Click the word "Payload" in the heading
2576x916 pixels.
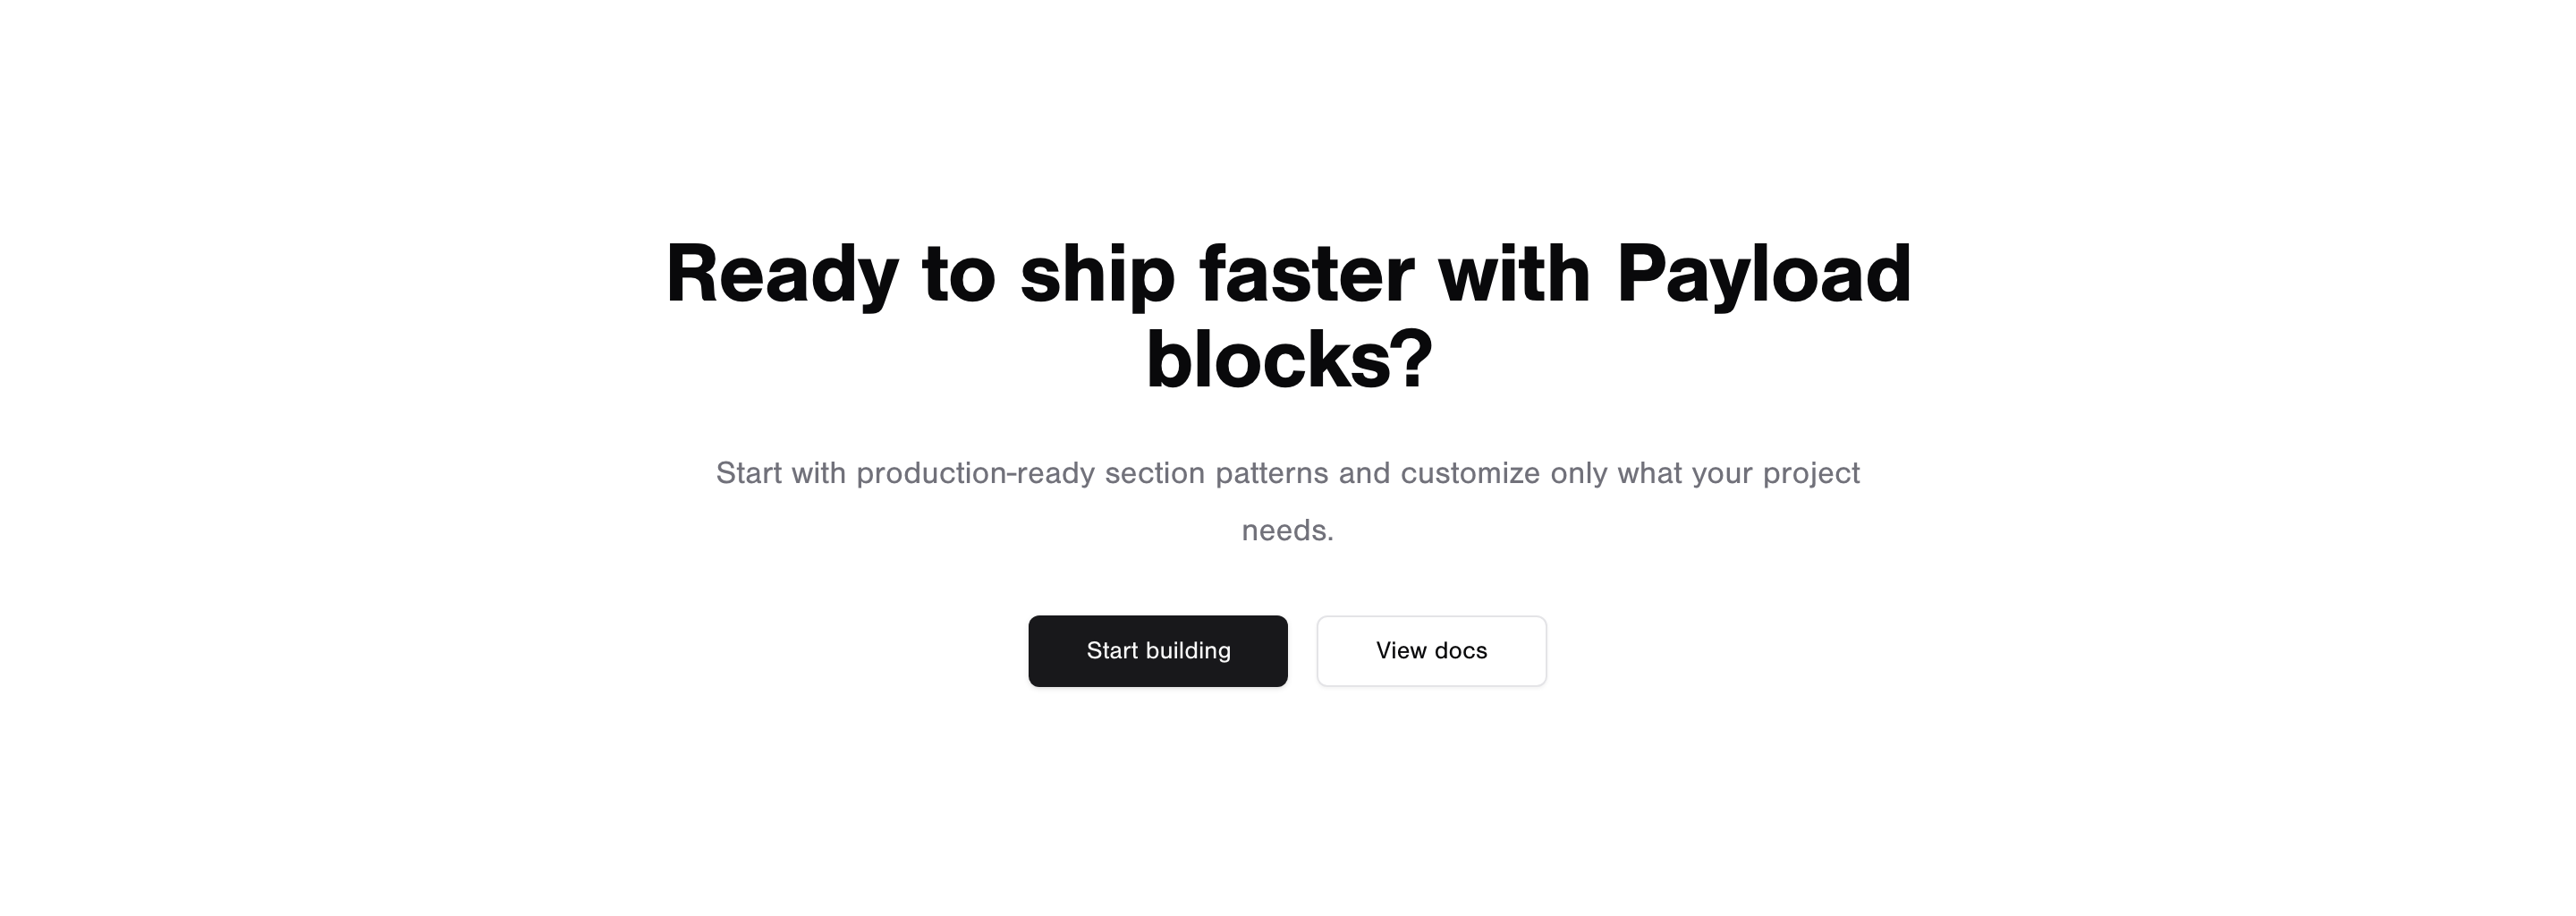tap(1763, 275)
